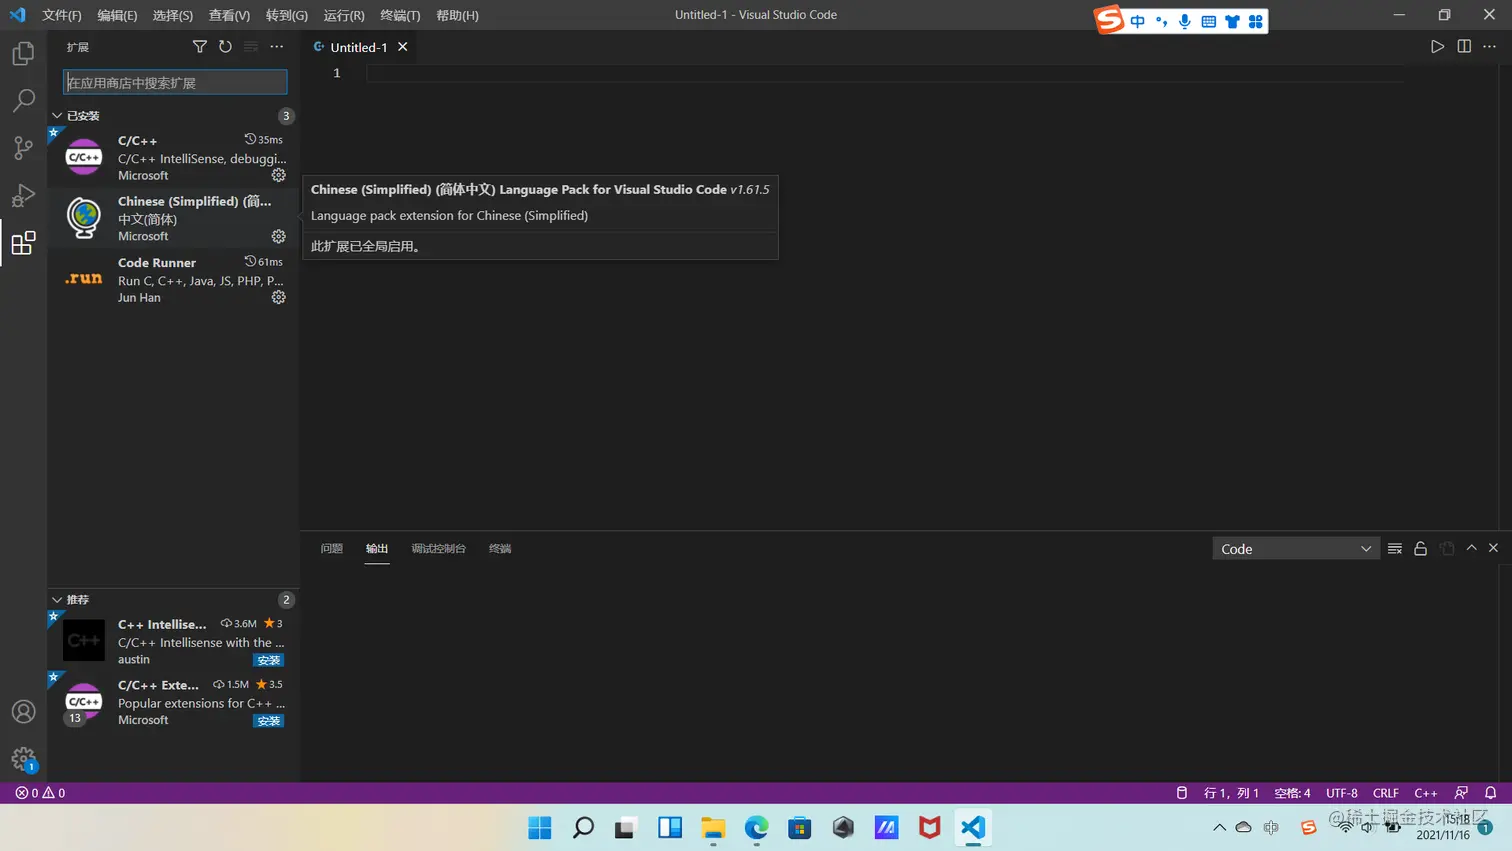Open the Manage gear in activity bar

23,759
